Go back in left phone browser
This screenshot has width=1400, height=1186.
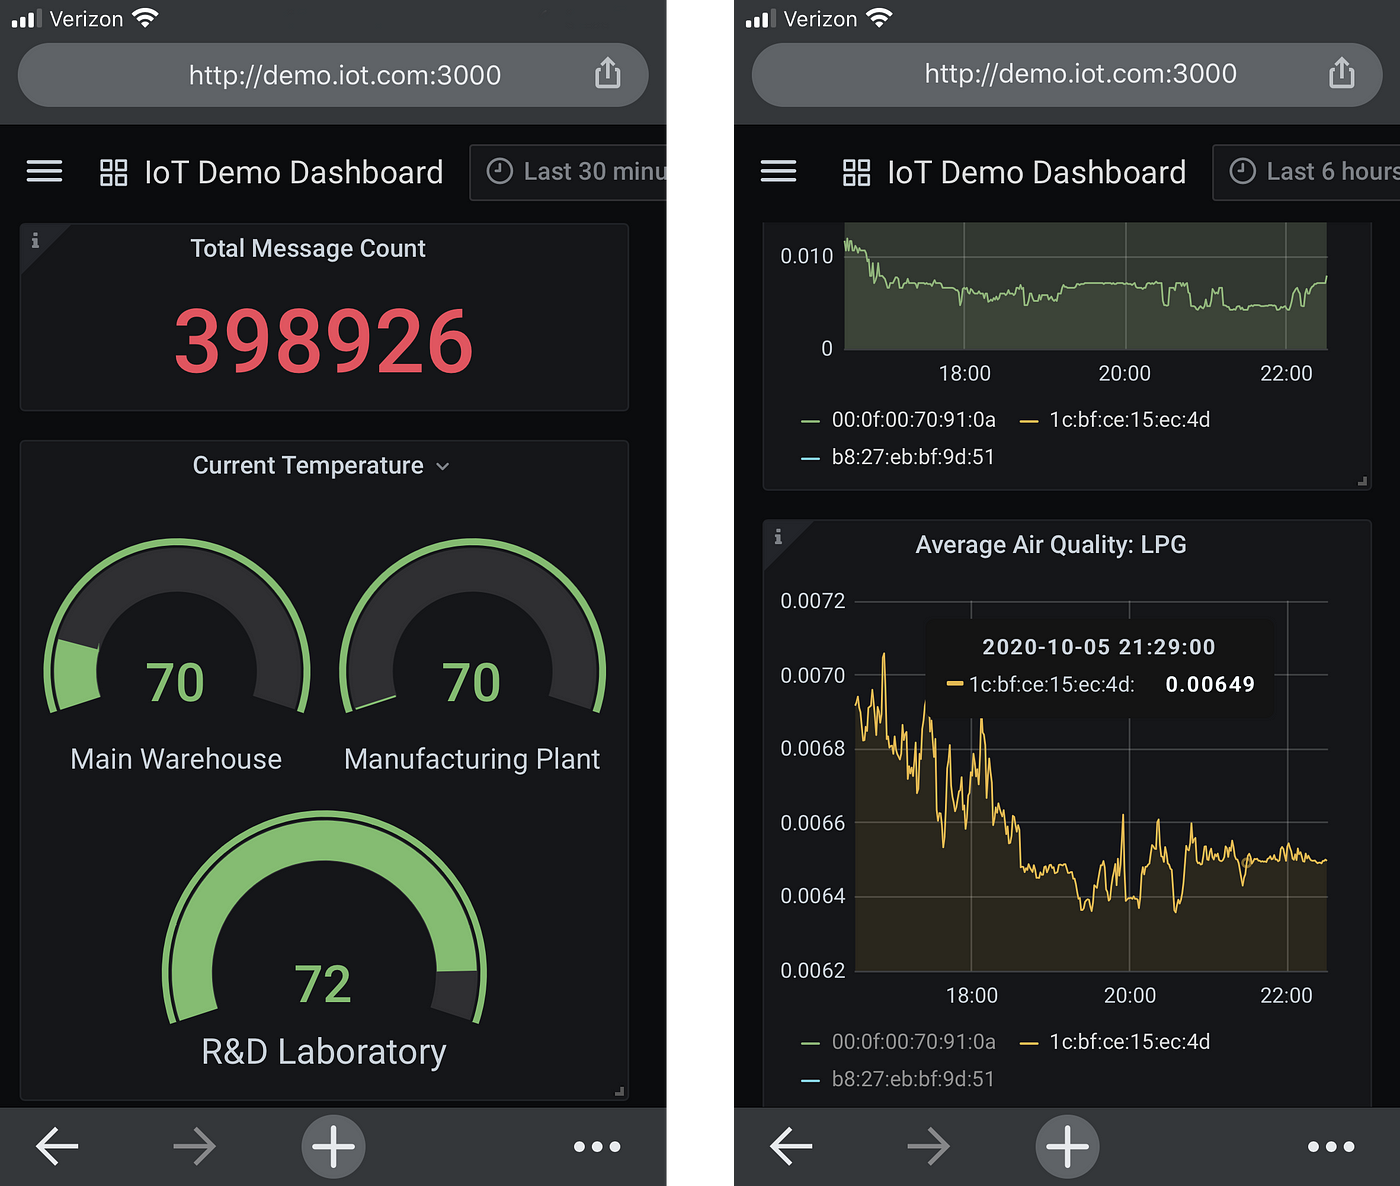pos(57,1146)
